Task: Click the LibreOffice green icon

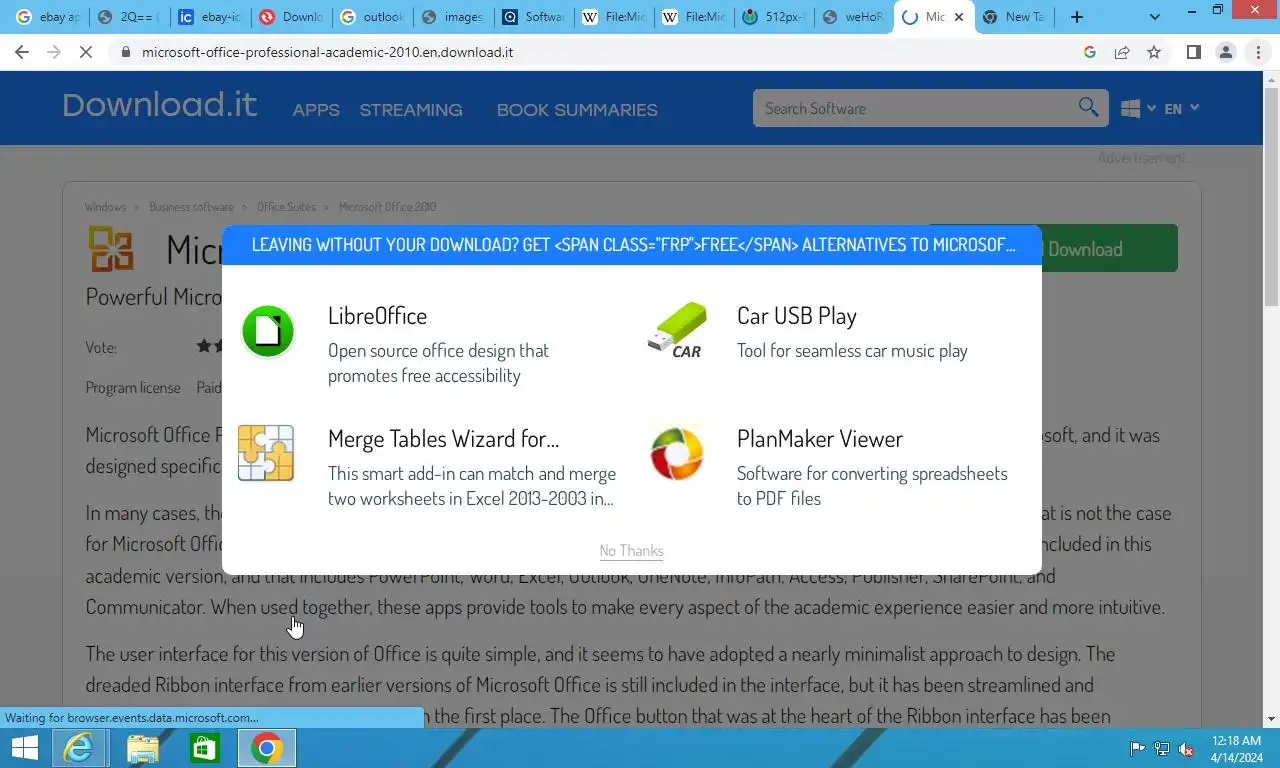Action: coord(268,331)
